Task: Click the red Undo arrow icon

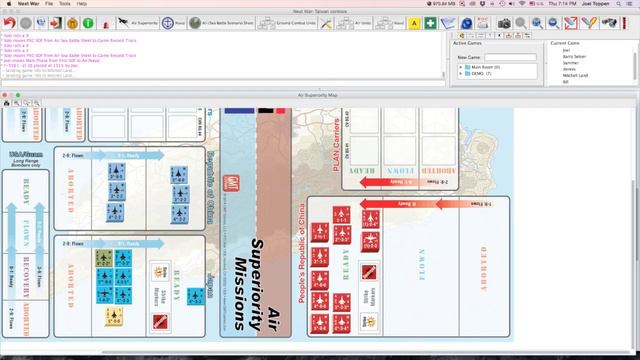Action: 9,23
